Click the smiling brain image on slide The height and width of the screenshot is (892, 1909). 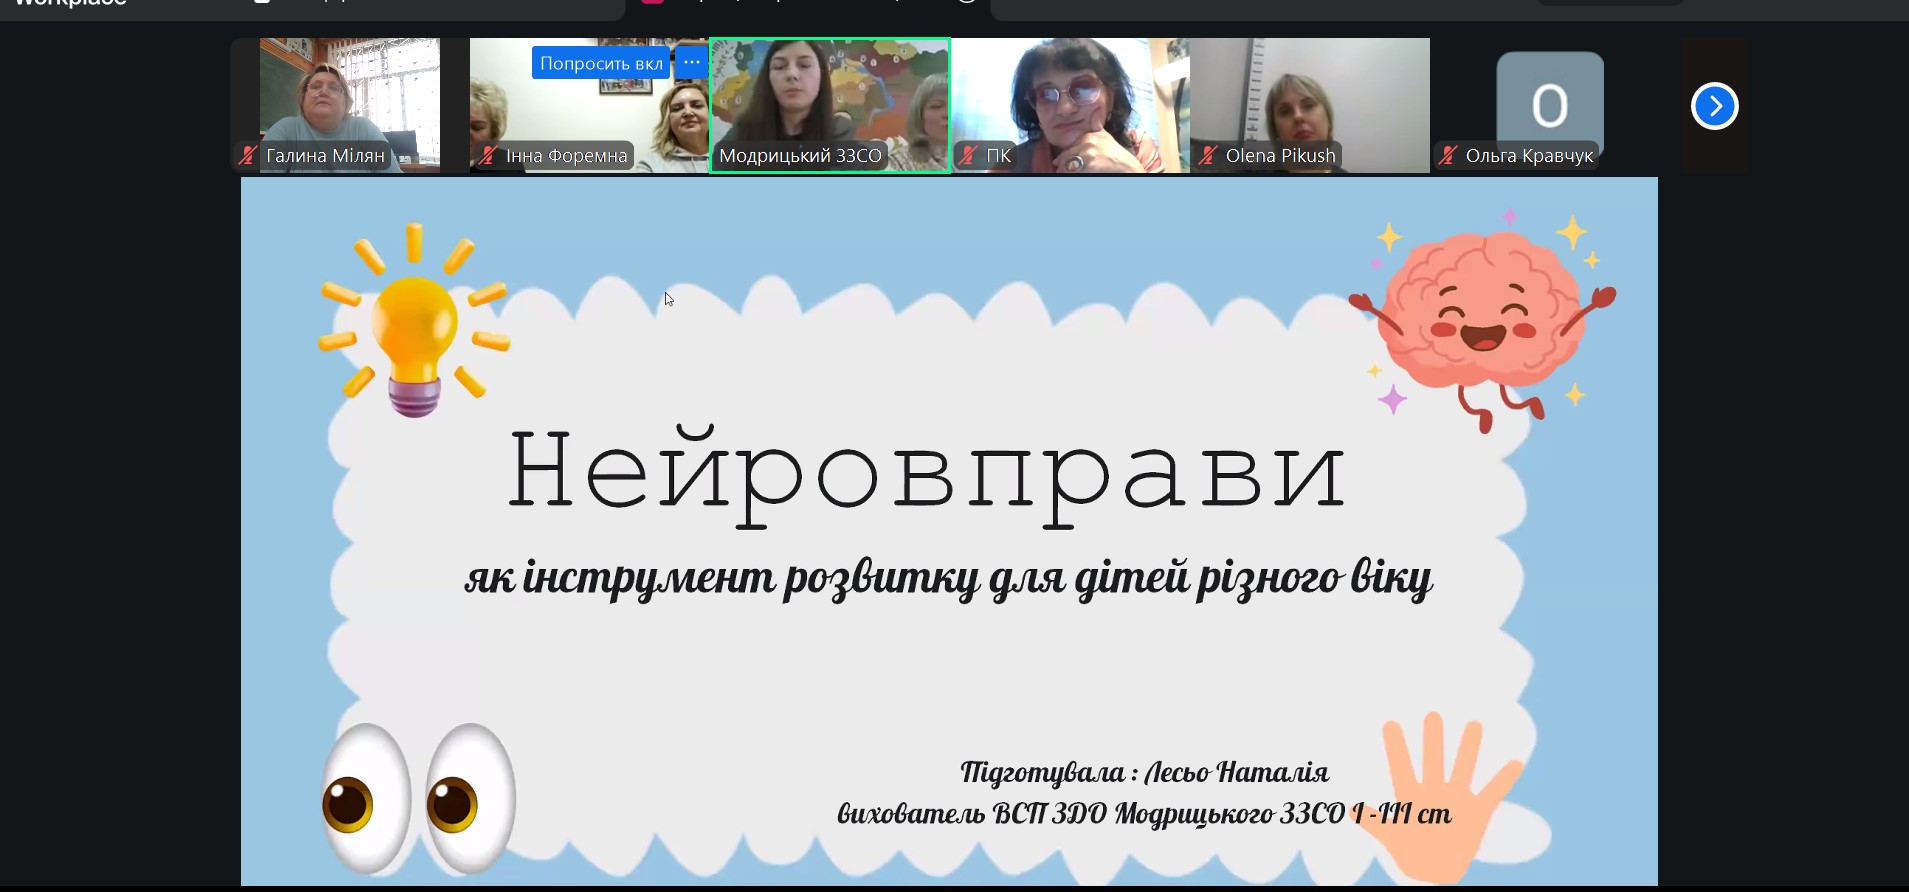point(1482,317)
